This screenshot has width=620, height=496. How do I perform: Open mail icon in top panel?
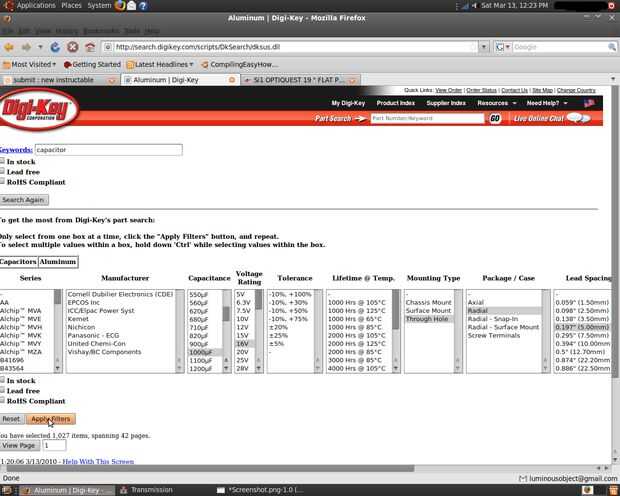[132, 6]
